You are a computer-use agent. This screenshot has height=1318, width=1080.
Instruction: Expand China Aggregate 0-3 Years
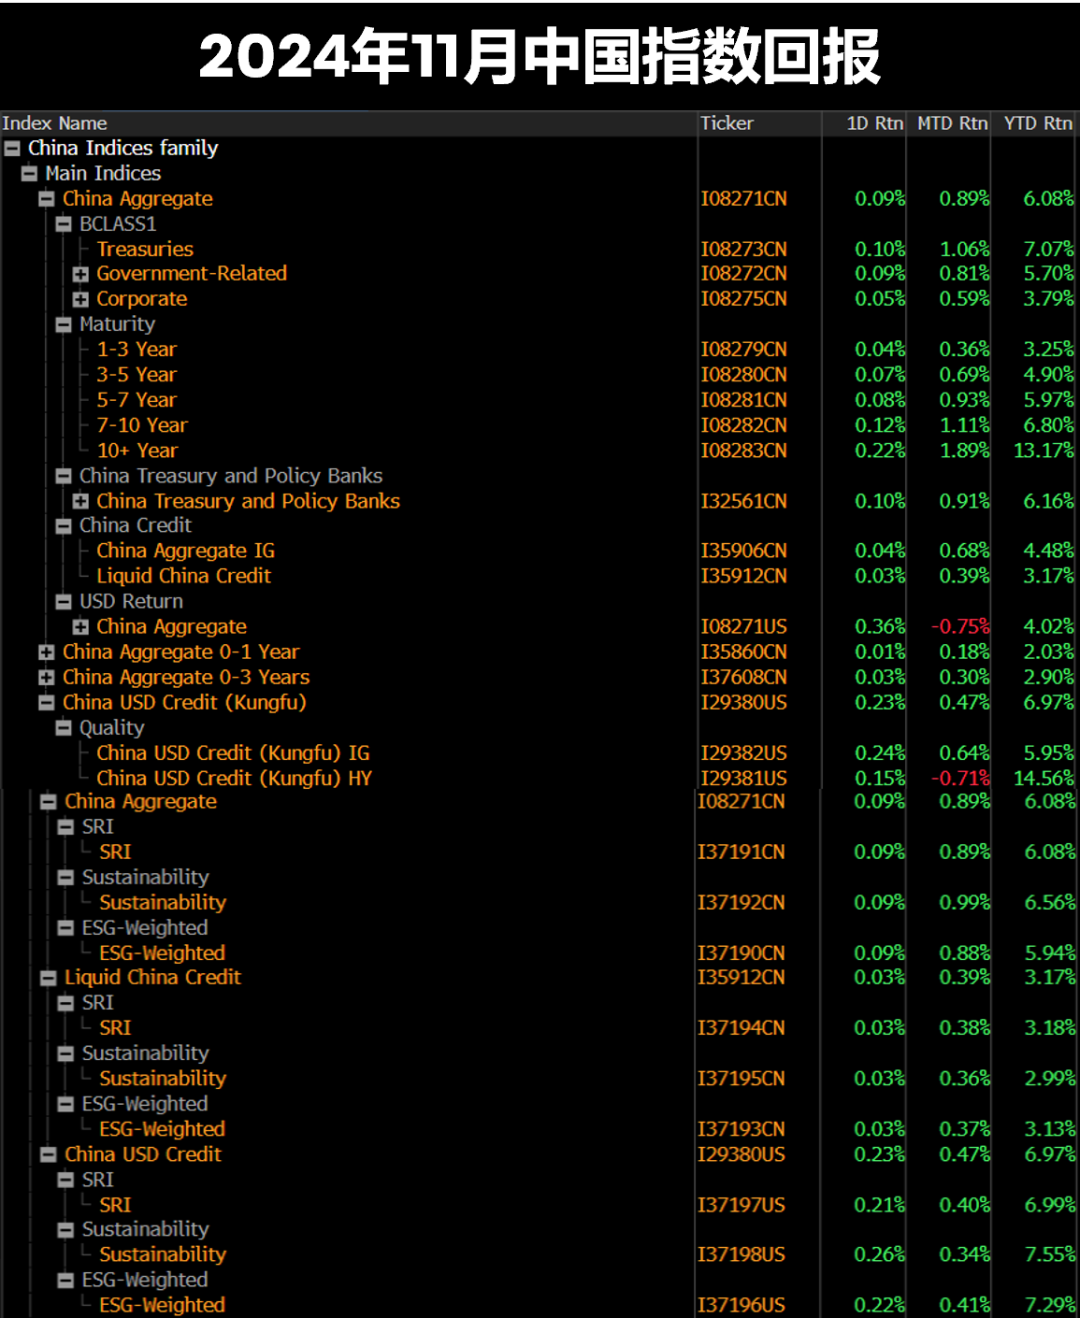click(46, 677)
